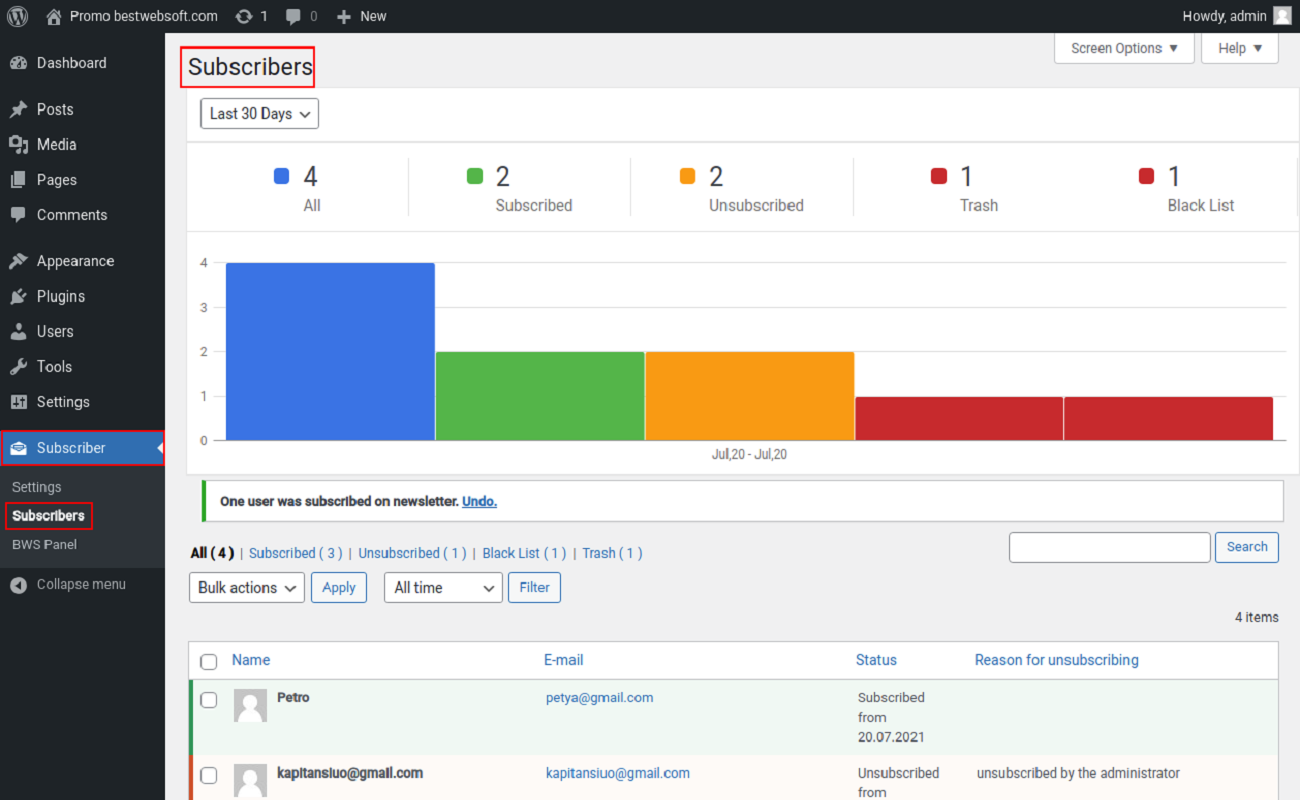Open the Appearance menu item
Image resolution: width=1300 pixels, height=800 pixels.
(82, 261)
